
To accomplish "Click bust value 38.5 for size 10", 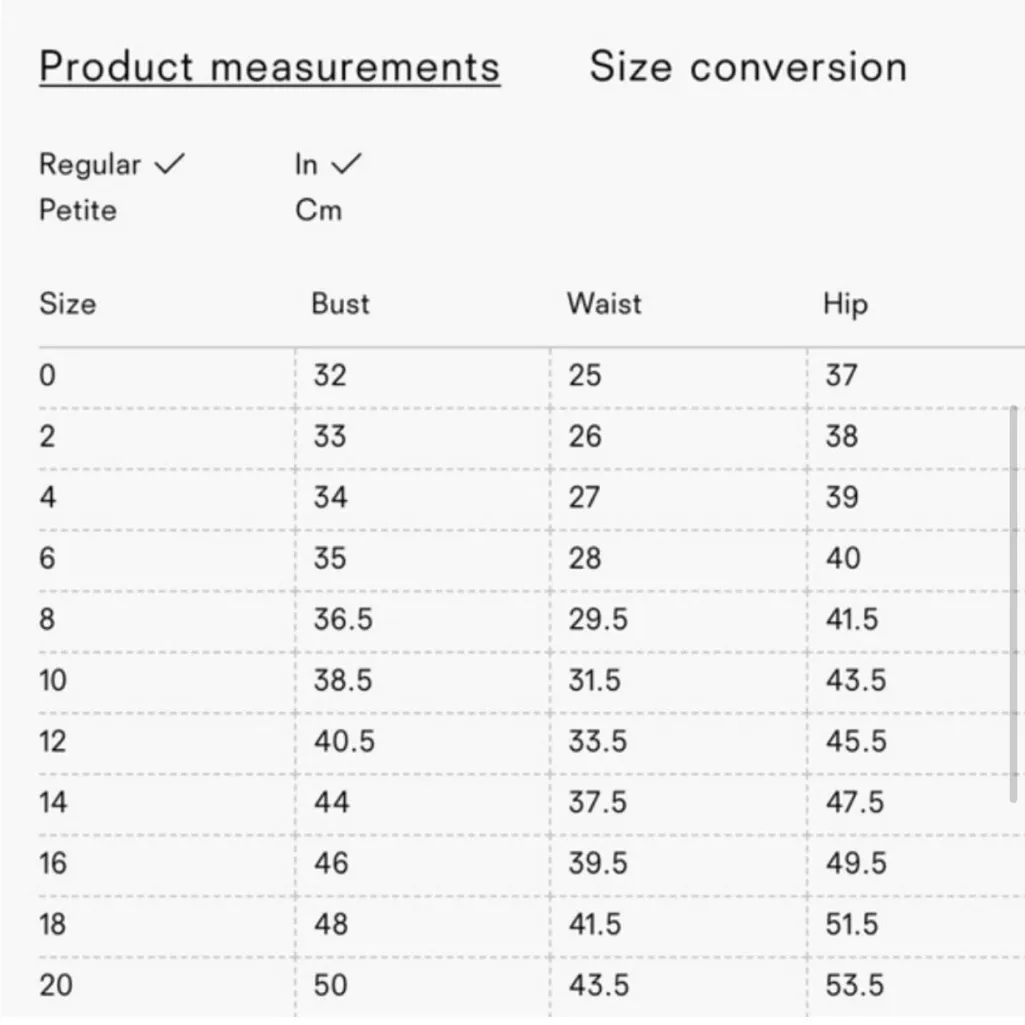I will [x=342, y=680].
